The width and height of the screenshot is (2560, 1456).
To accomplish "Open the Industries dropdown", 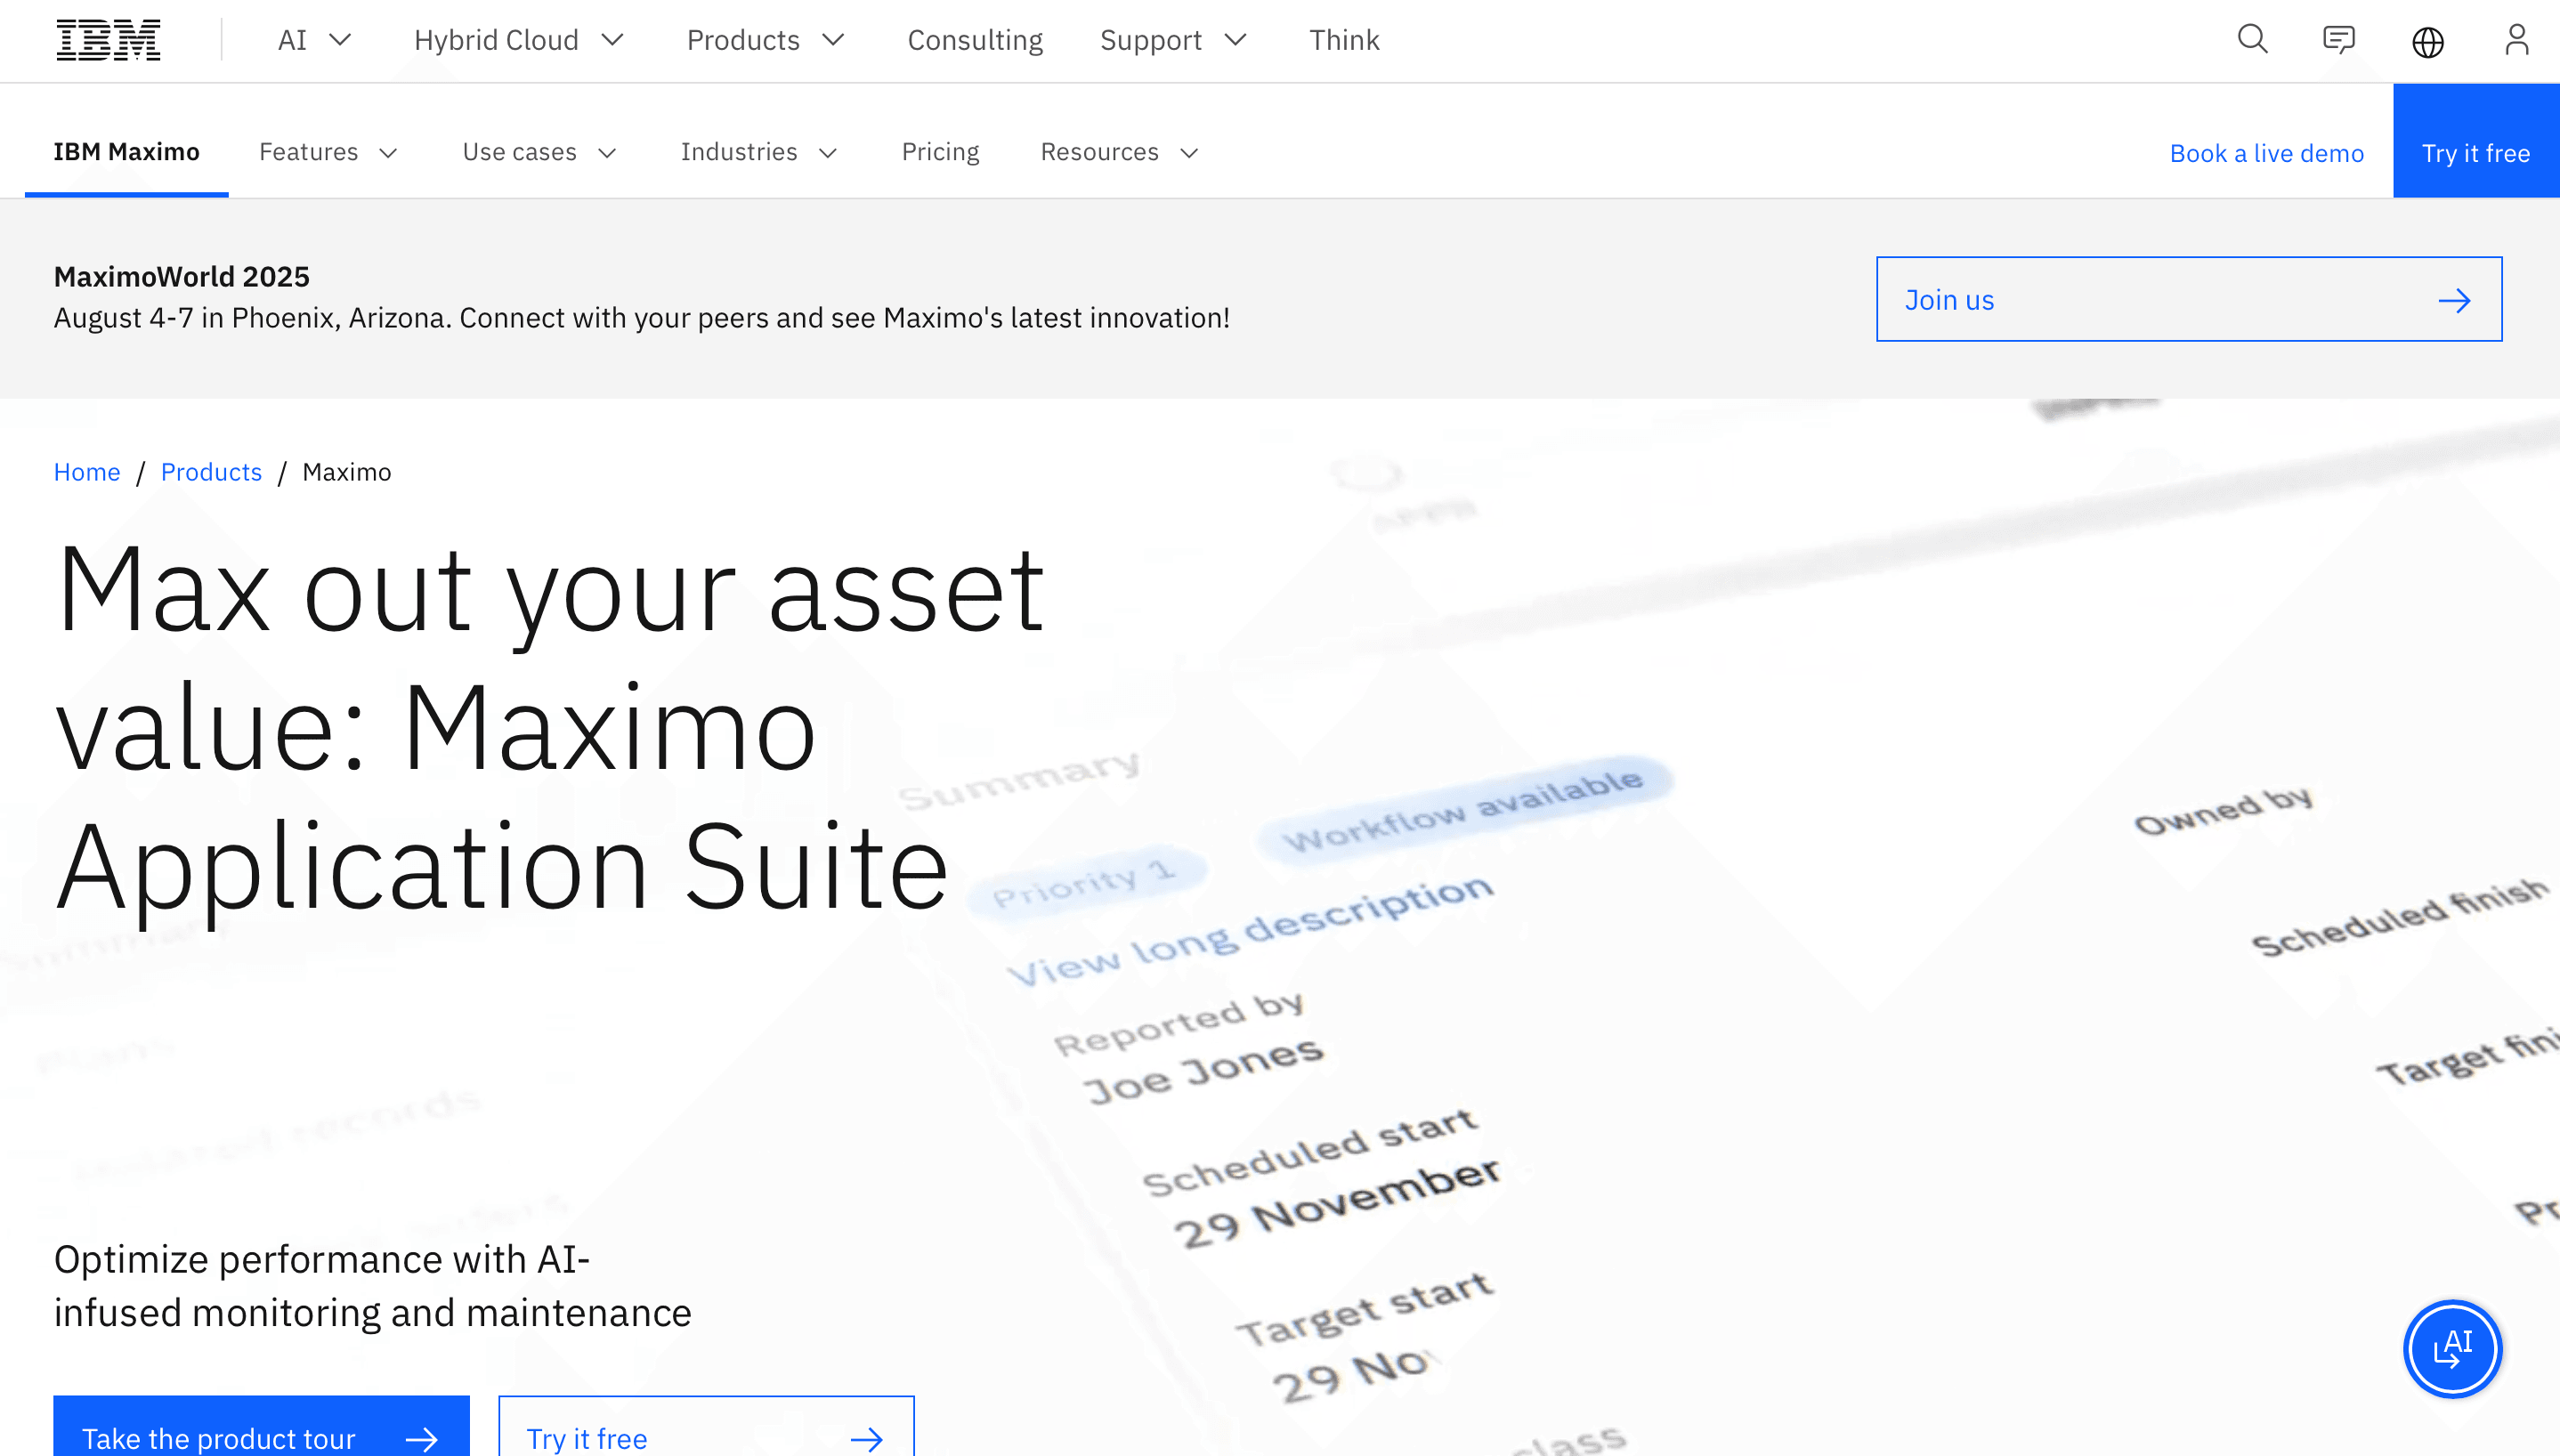I will (759, 152).
